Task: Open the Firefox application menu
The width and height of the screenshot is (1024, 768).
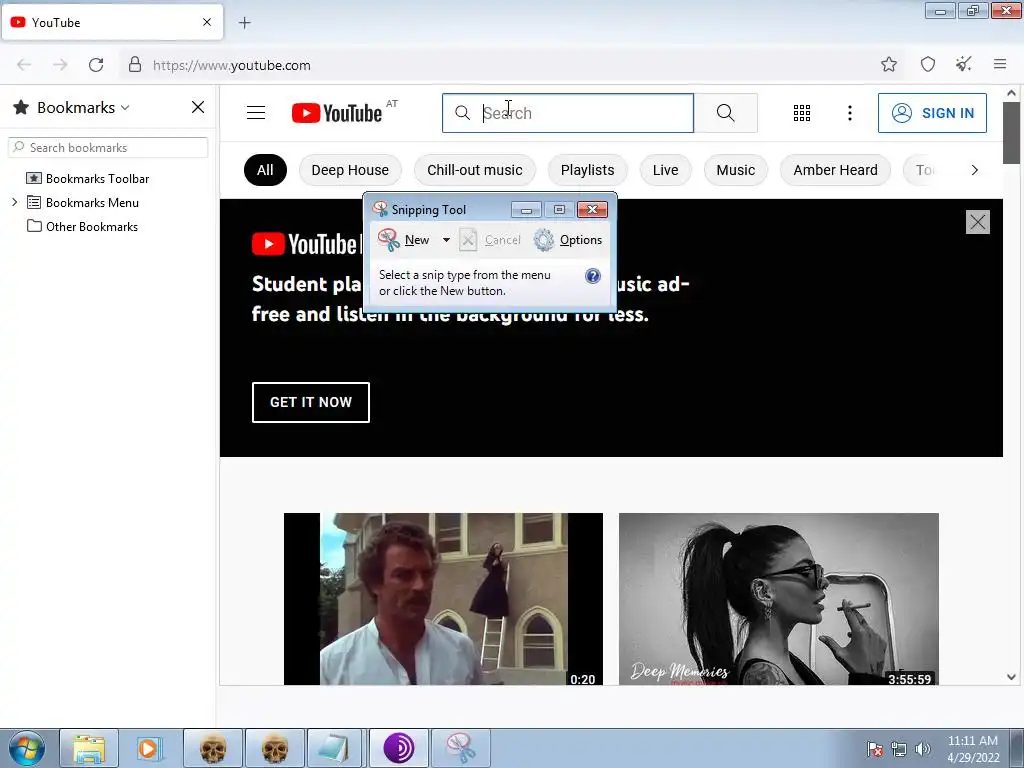Action: coord(1000,64)
